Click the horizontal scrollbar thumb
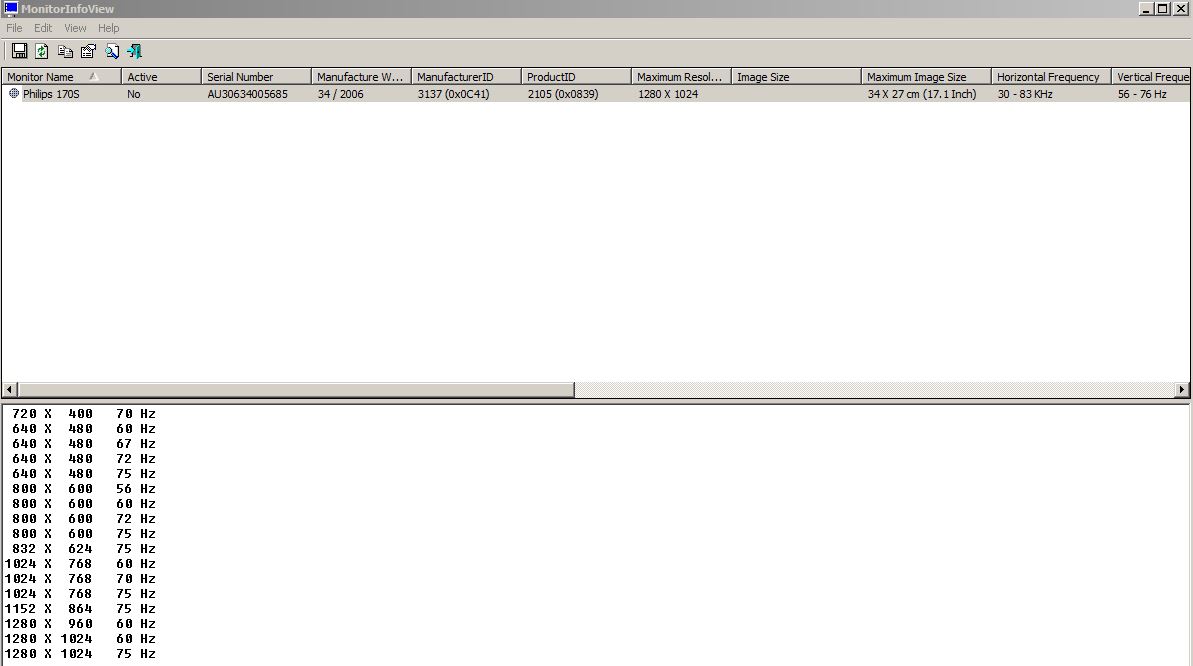The height and width of the screenshot is (666, 1193). (295, 390)
